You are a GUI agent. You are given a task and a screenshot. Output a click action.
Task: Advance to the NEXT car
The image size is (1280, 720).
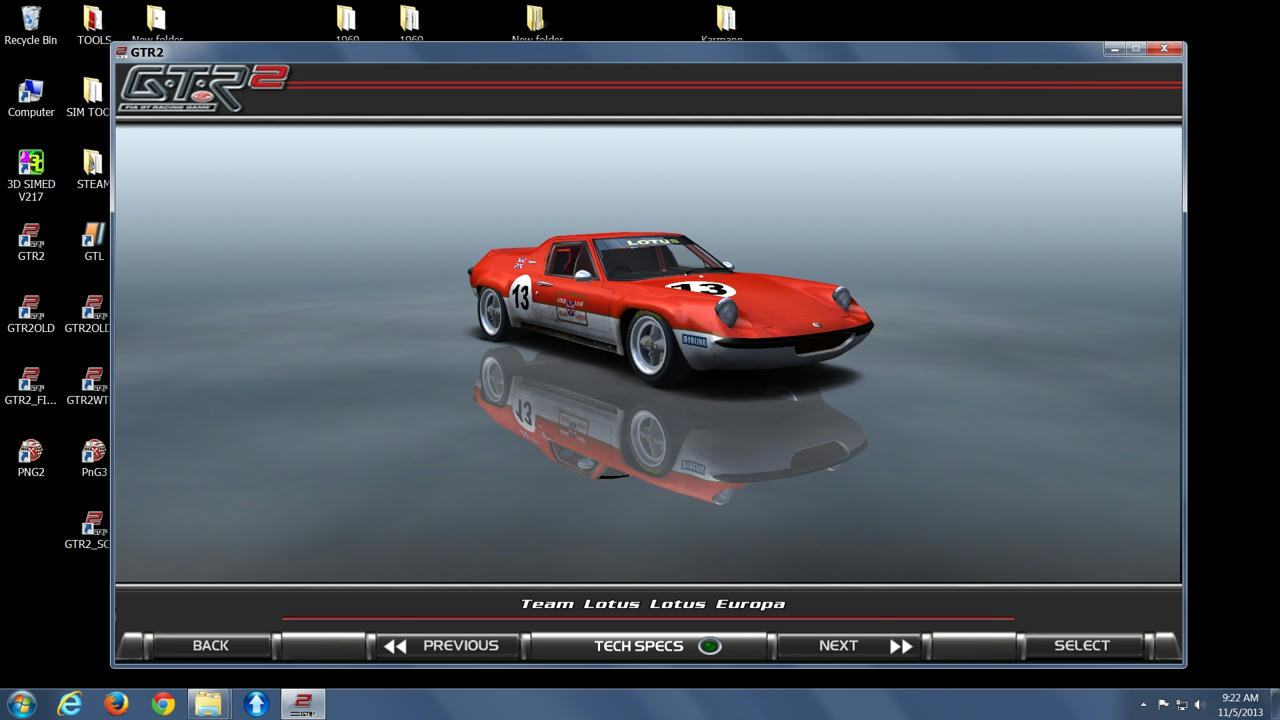850,646
